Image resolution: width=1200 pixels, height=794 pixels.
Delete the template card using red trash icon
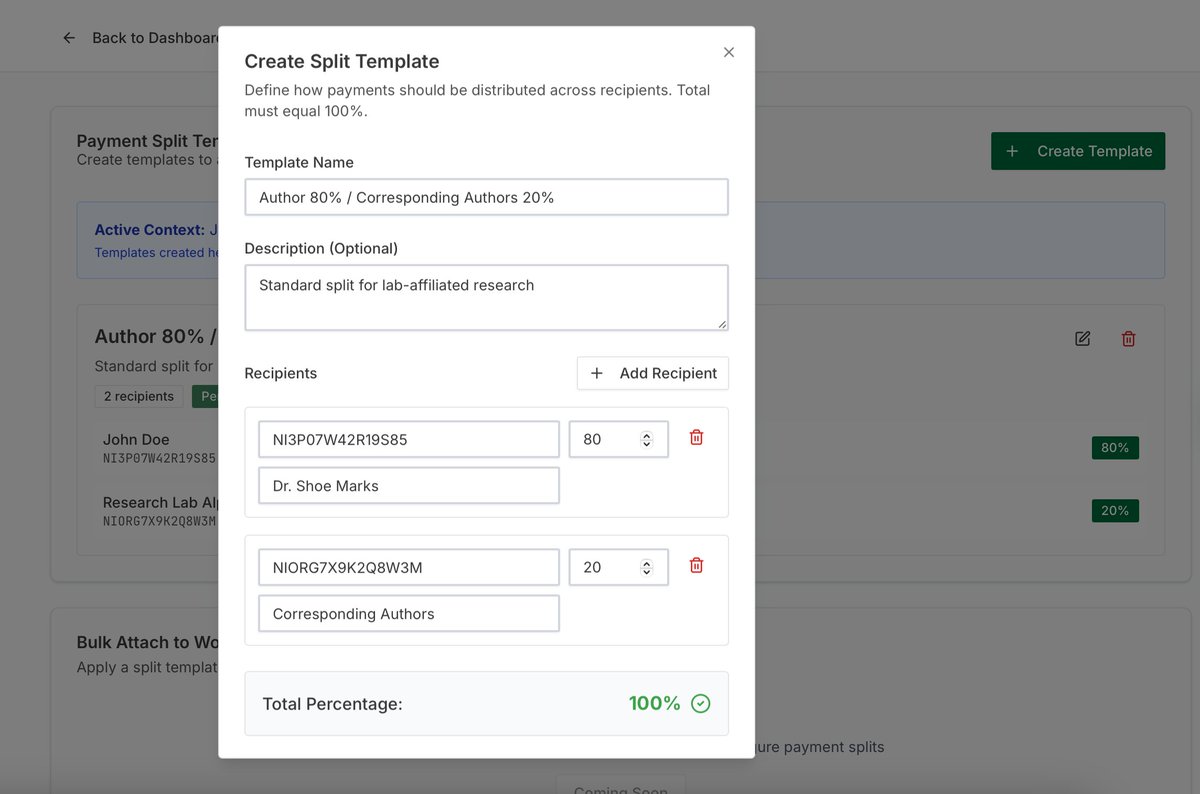[x=1128, y=339]
